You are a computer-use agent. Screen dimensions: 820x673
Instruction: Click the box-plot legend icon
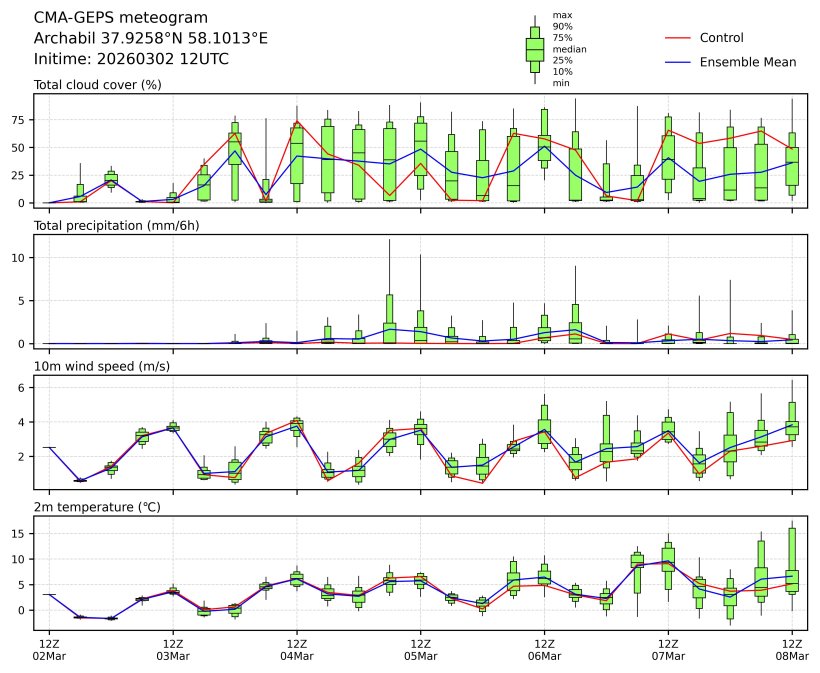534,49
